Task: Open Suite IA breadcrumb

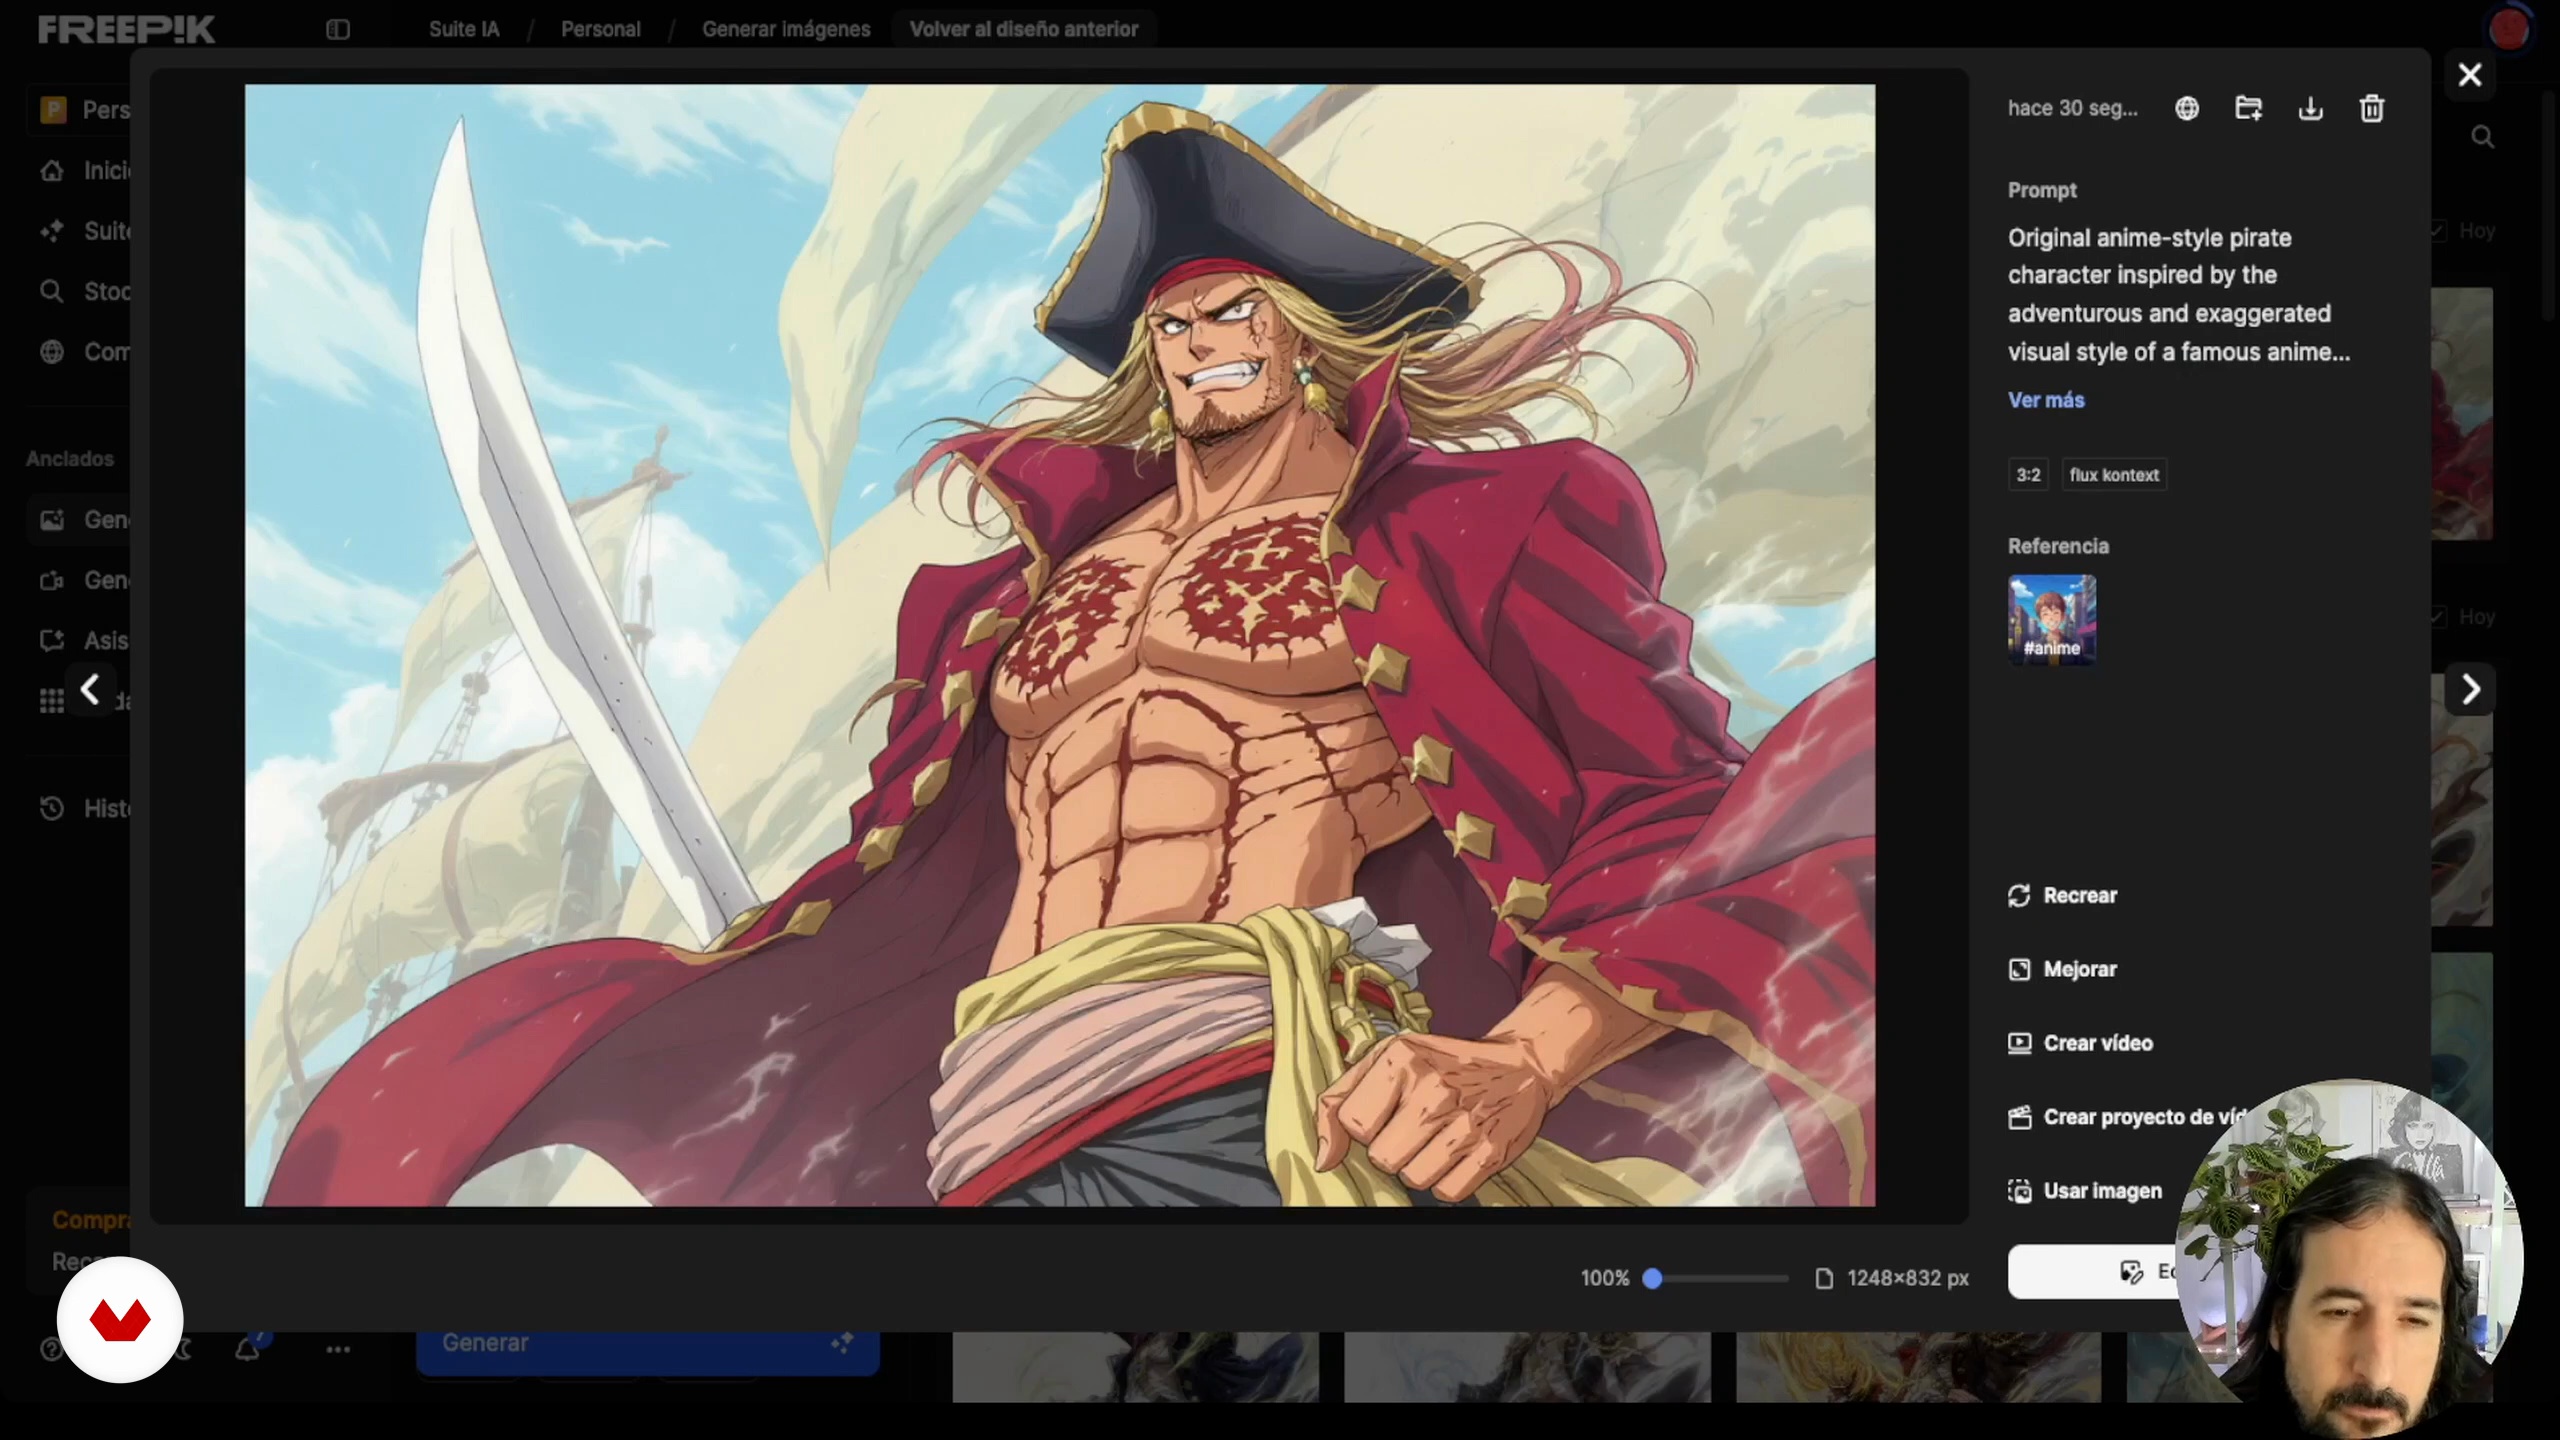Action: 464,29
